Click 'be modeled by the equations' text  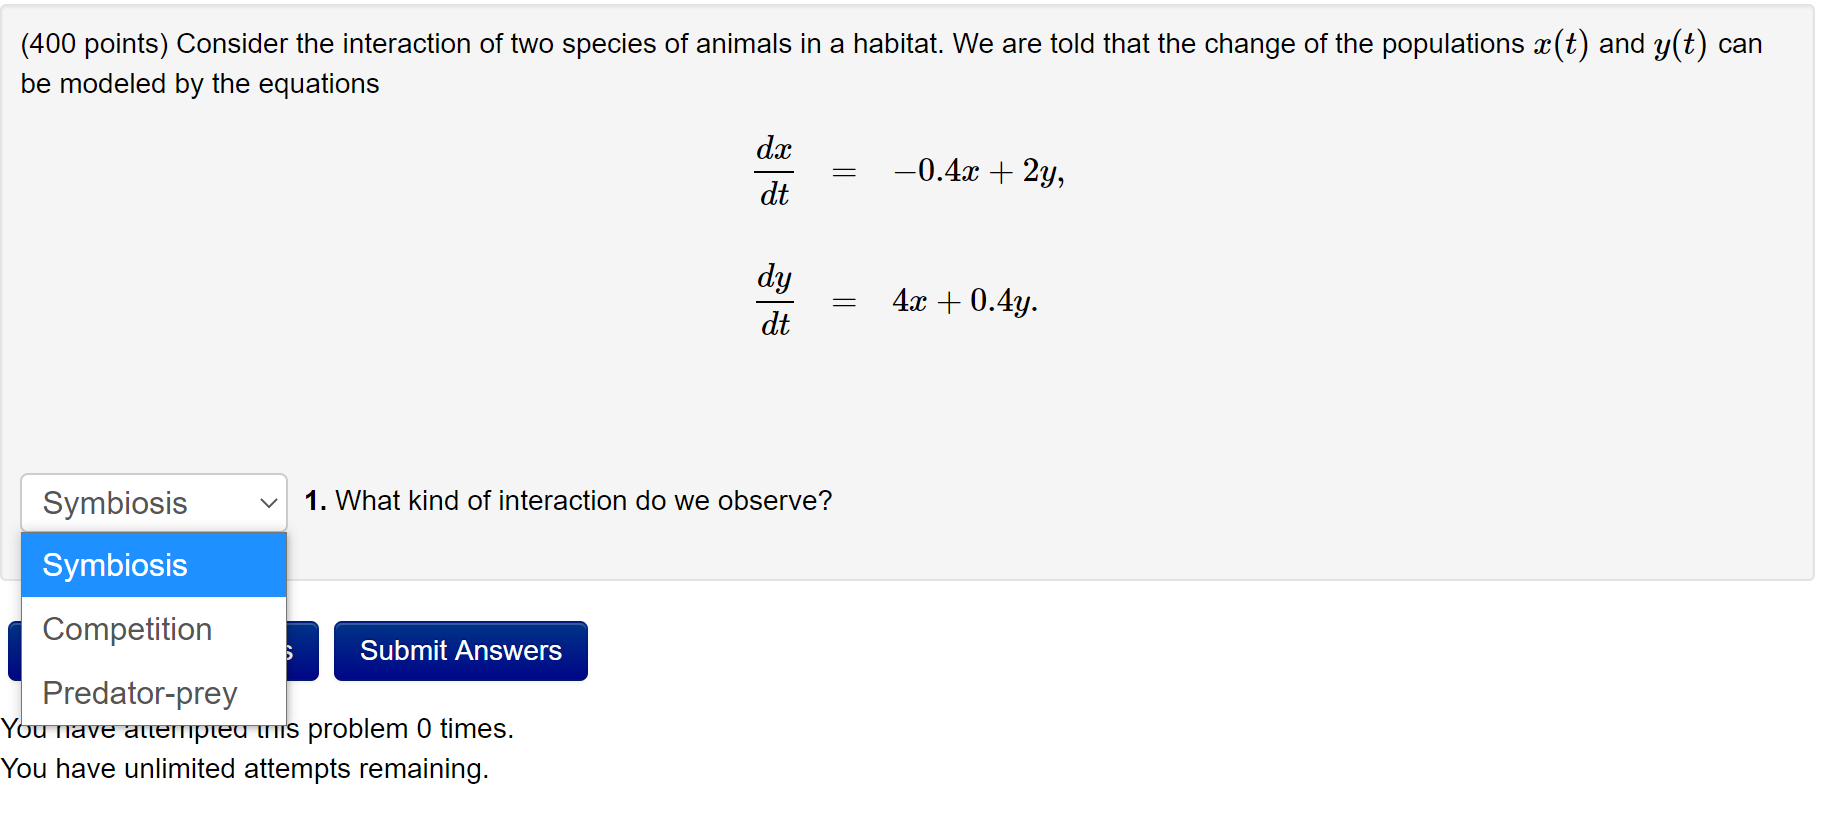tap(200, 84)
